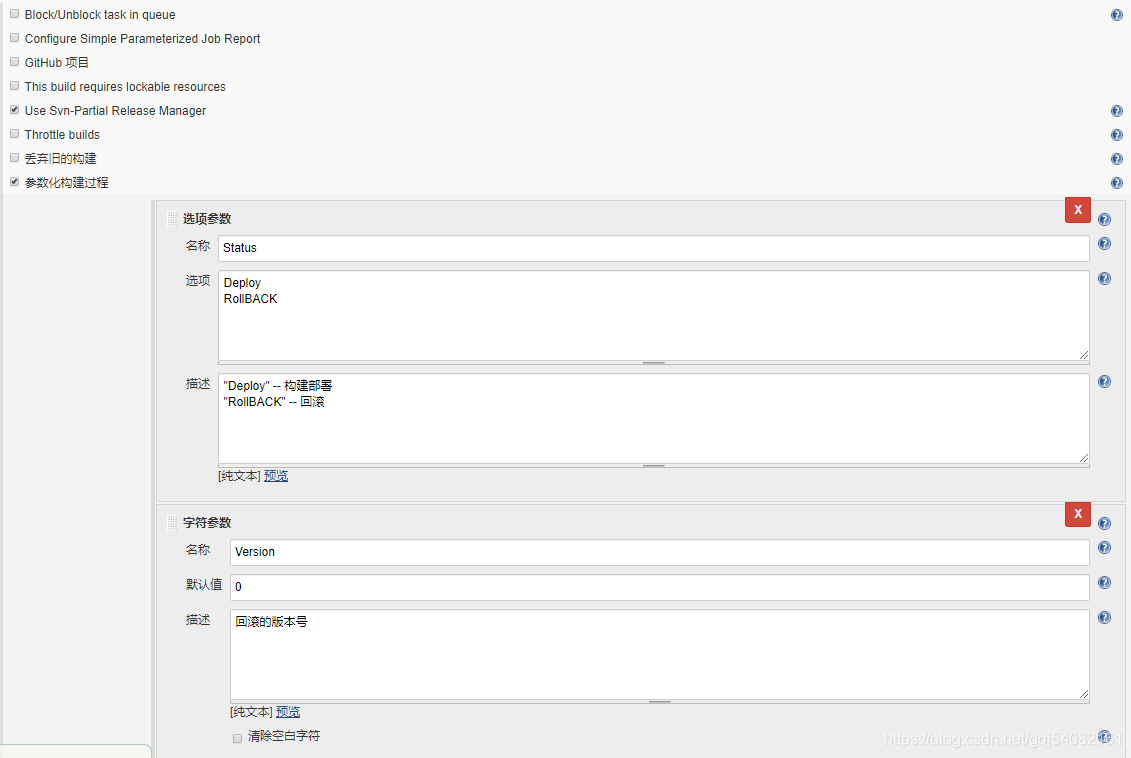
Task: Open help icon for 字符参数 section header
Action: click(x=1104, y=524)
